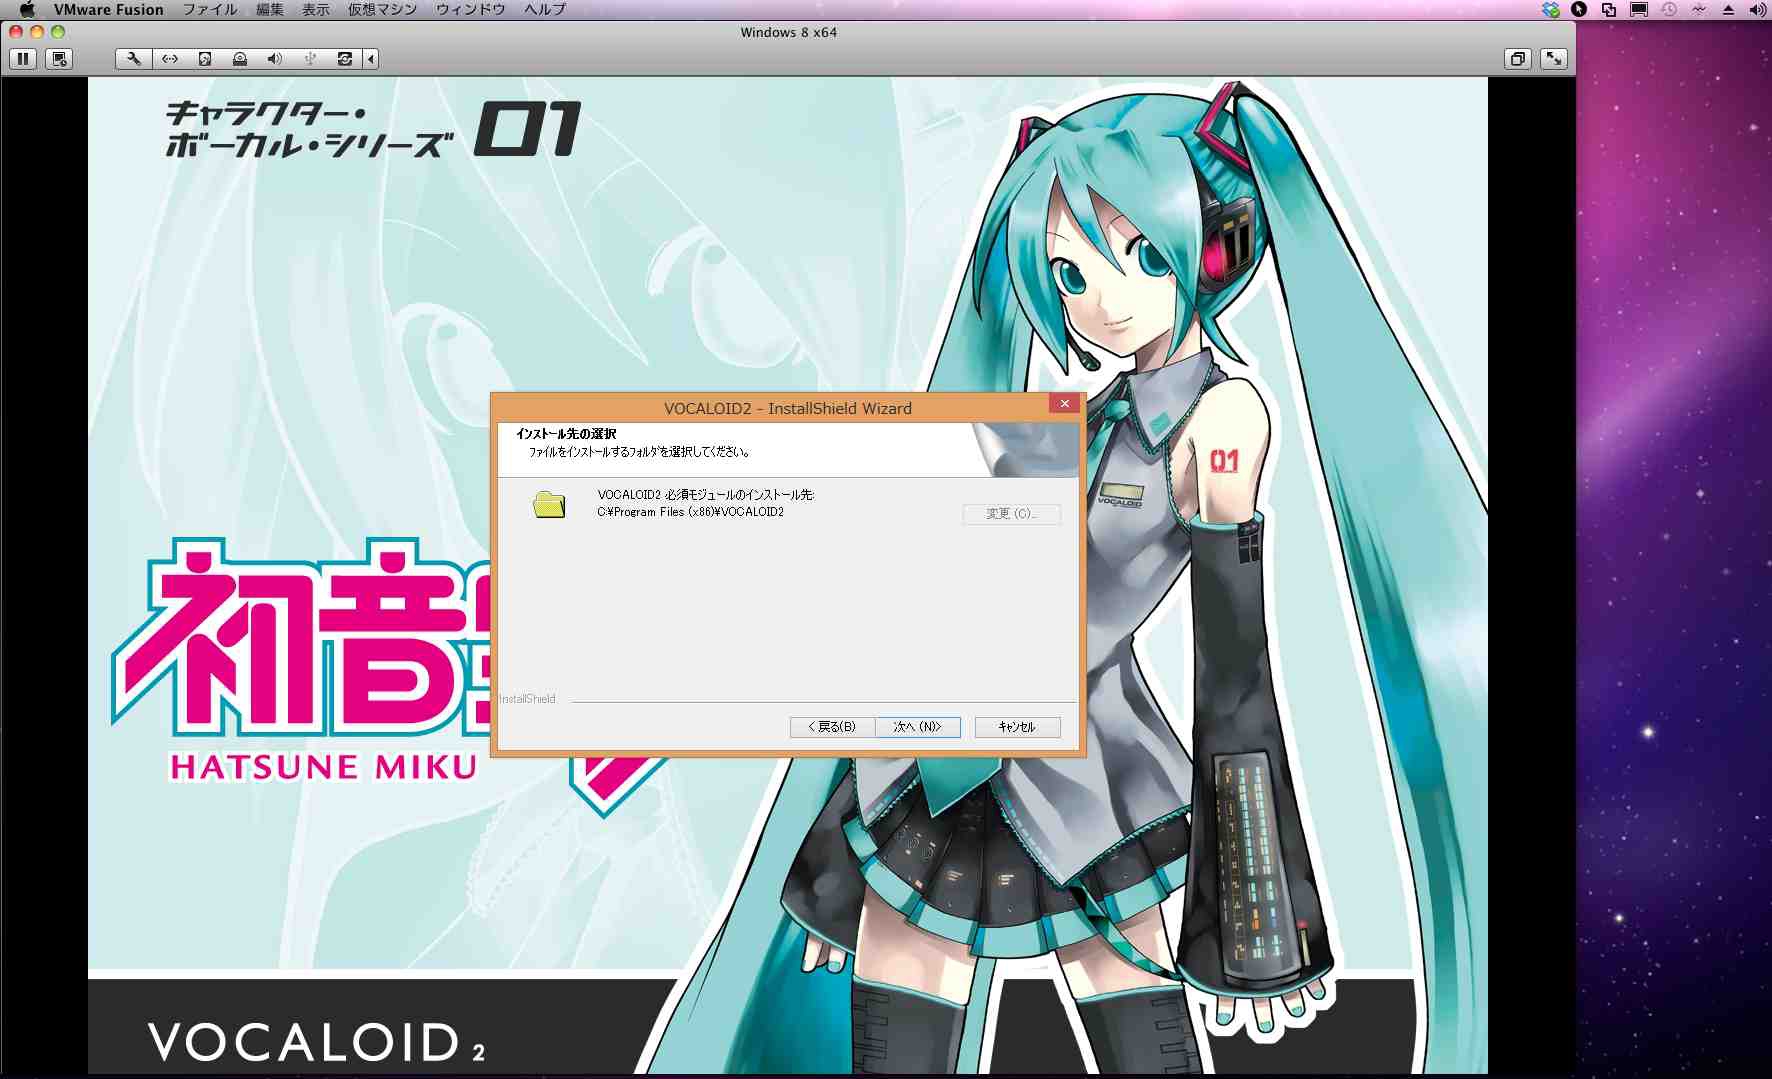Click the round cursor icon in the menu bar

(x=1579, y=9)
